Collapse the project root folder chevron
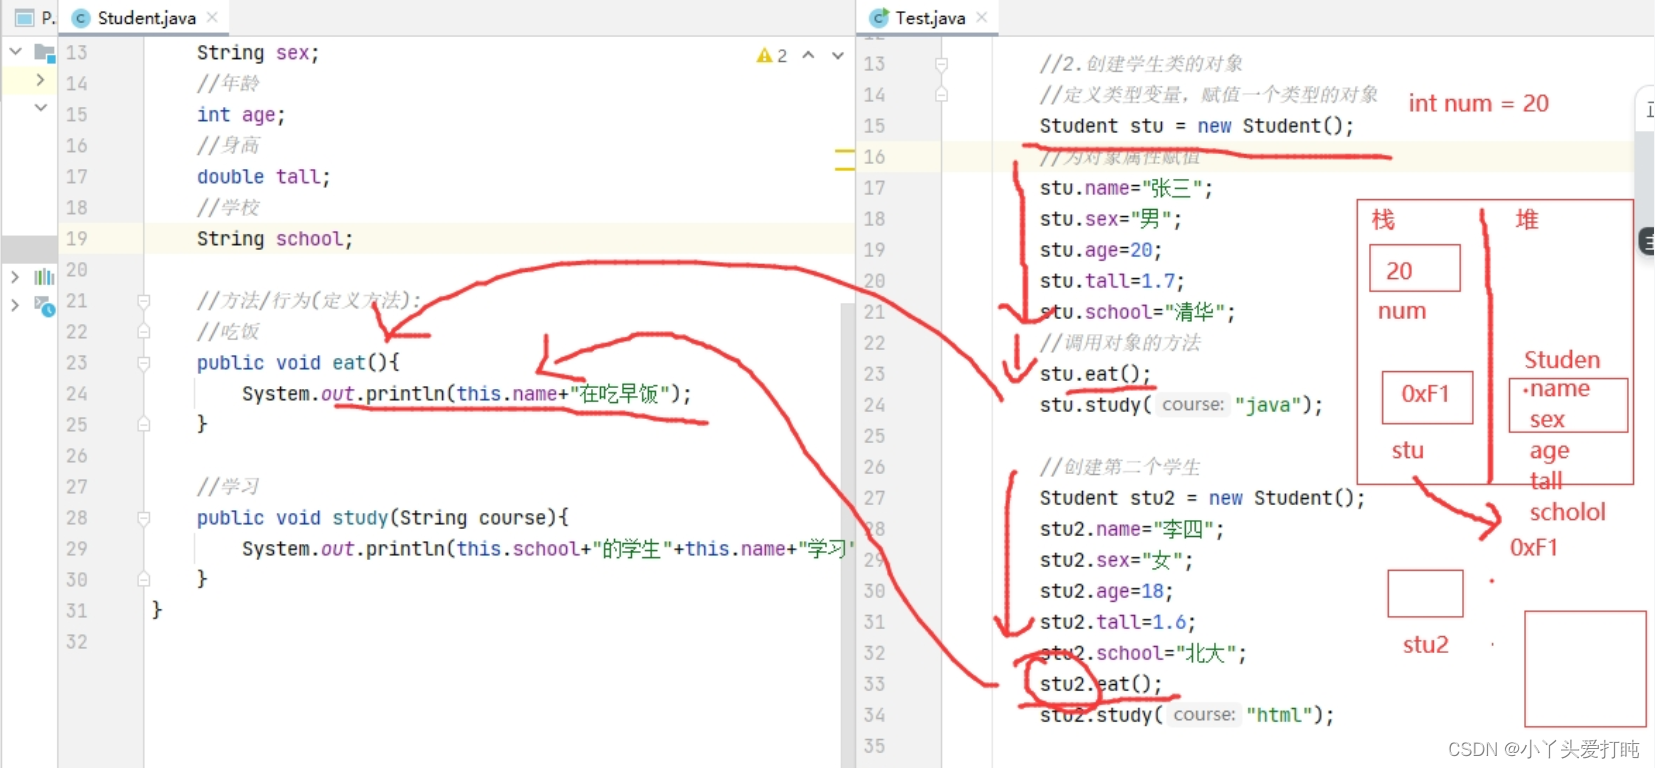Image resolution: width=1655 pixels, height=768 pixels. (15, 50)
